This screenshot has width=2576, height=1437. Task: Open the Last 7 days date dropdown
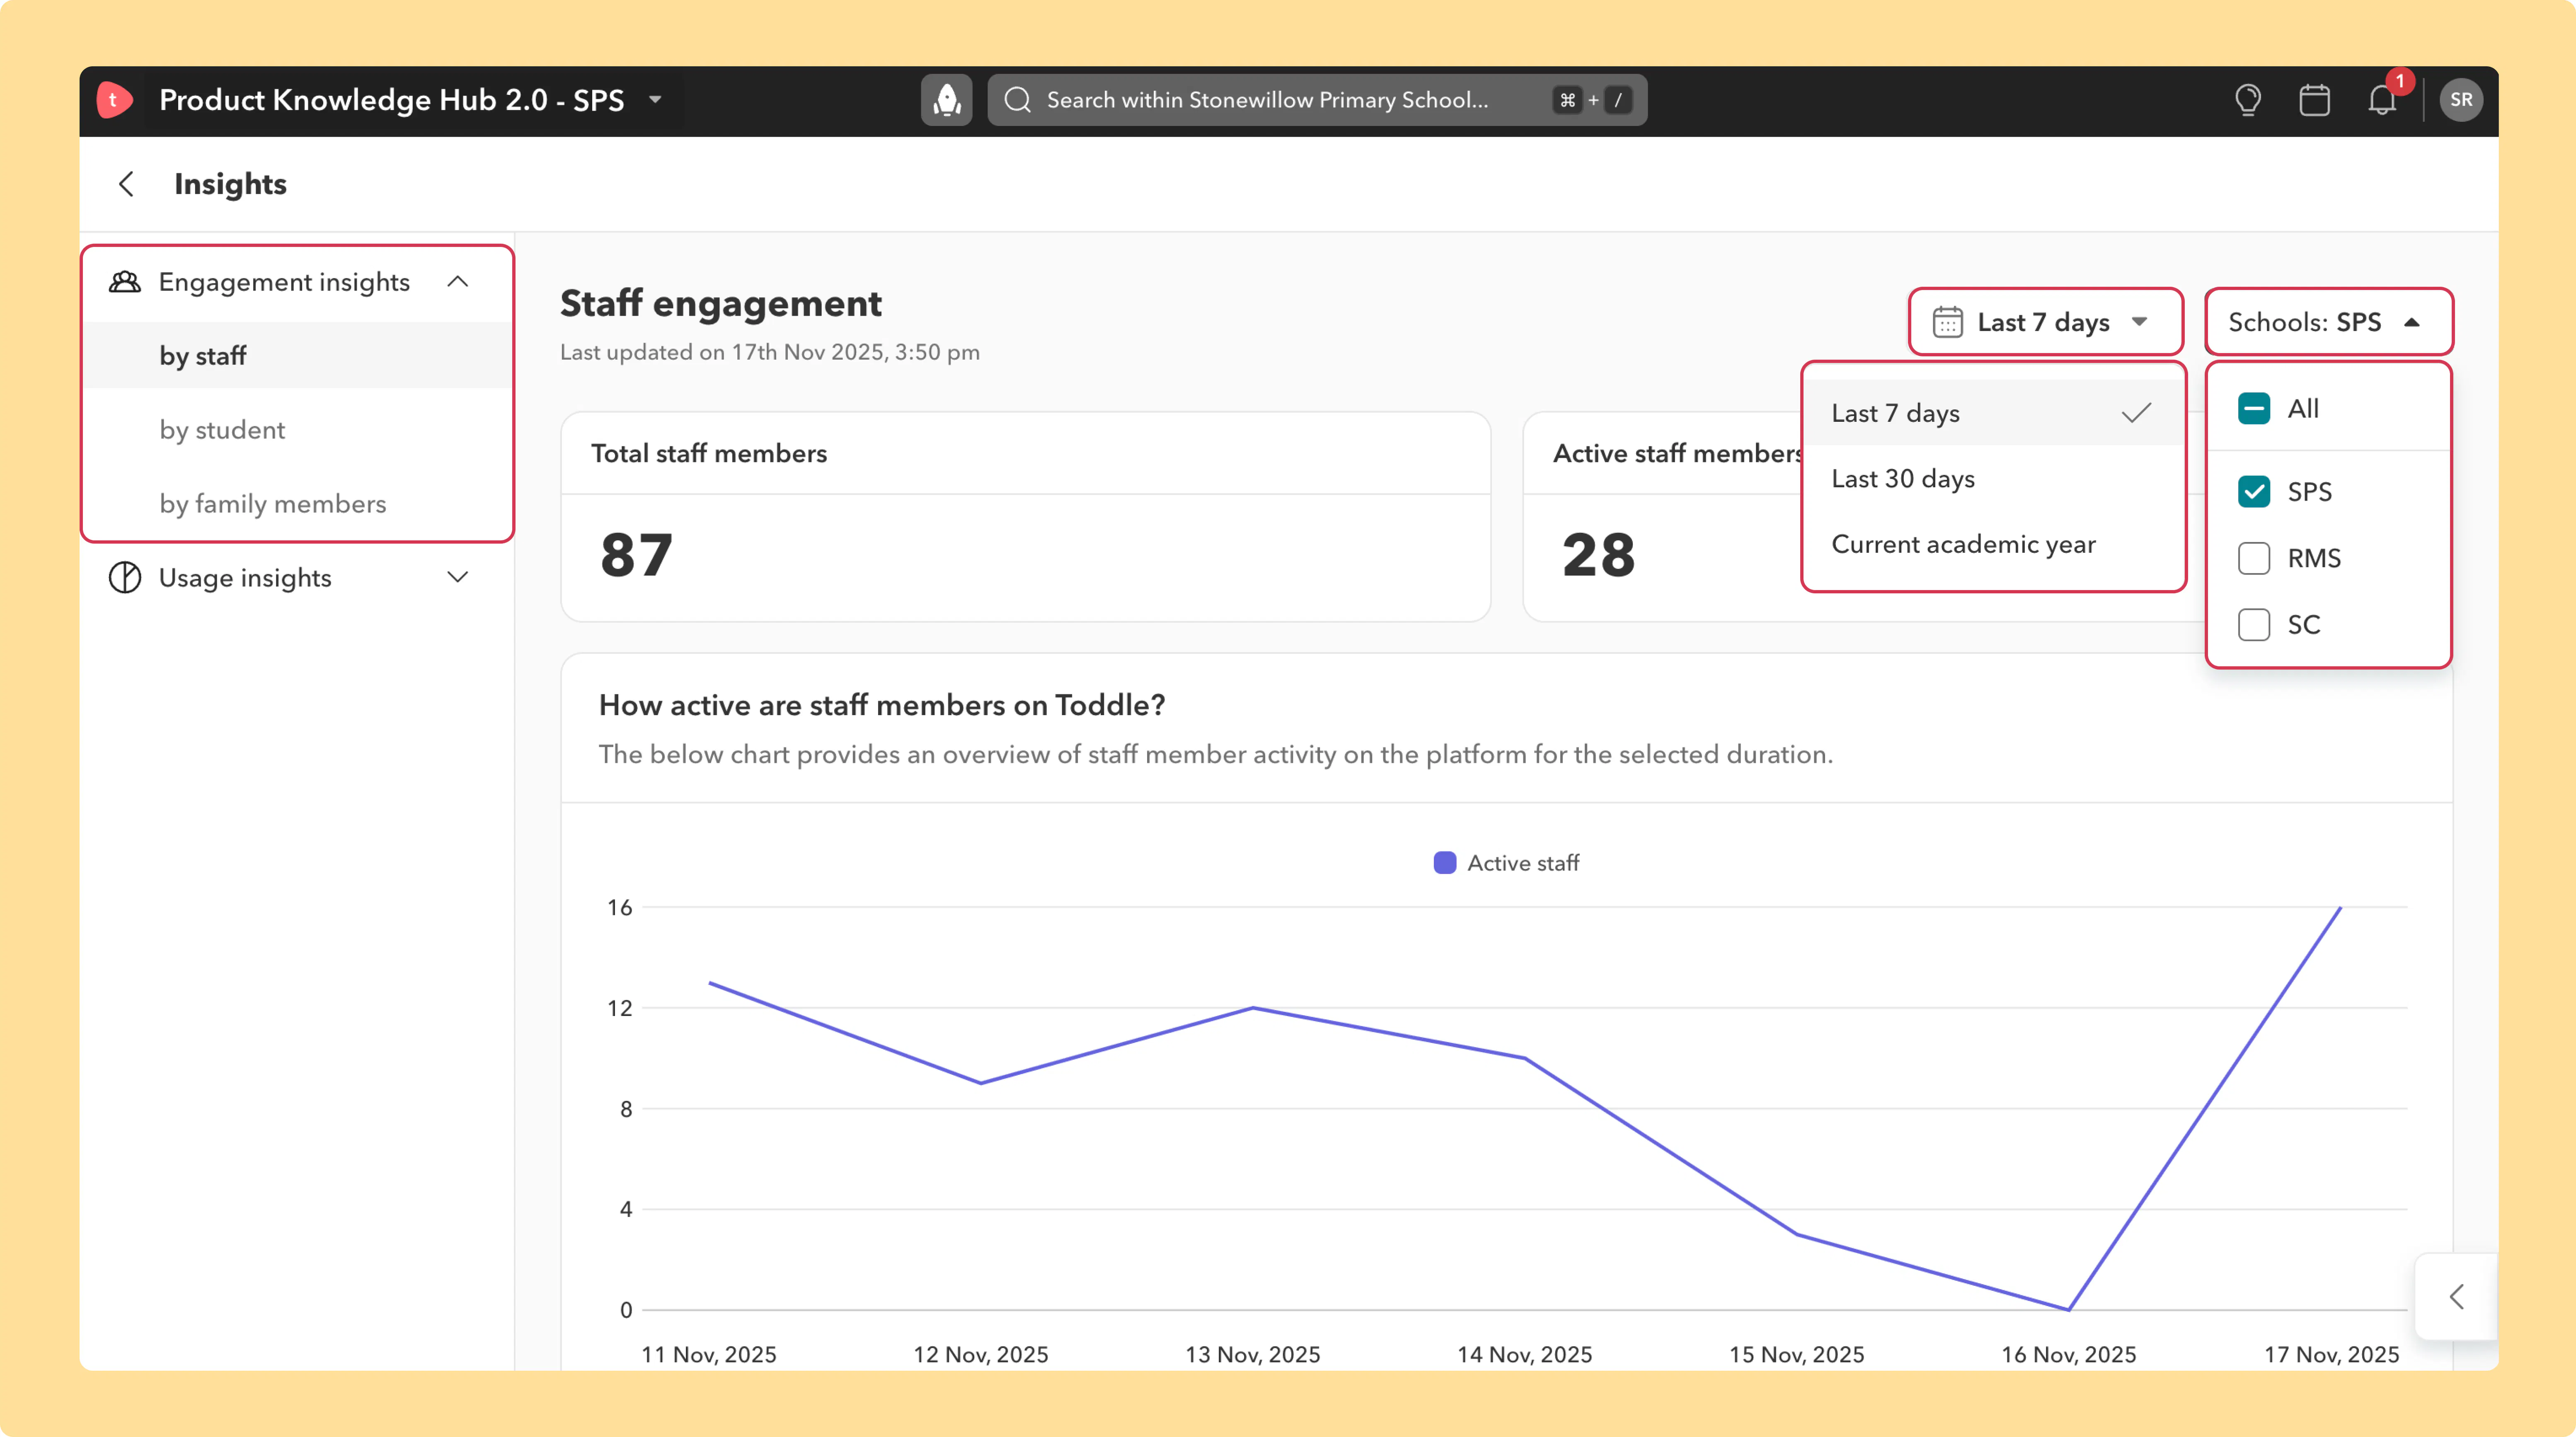point(2045,322)
